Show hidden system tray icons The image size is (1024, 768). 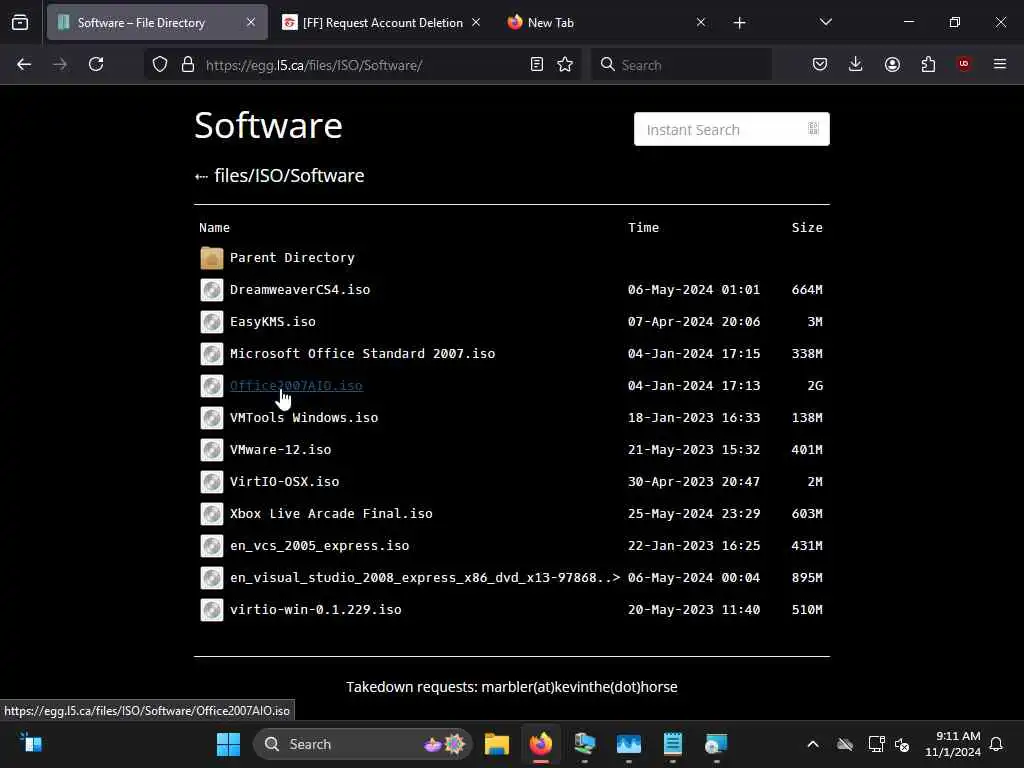(x=813, y=744)
